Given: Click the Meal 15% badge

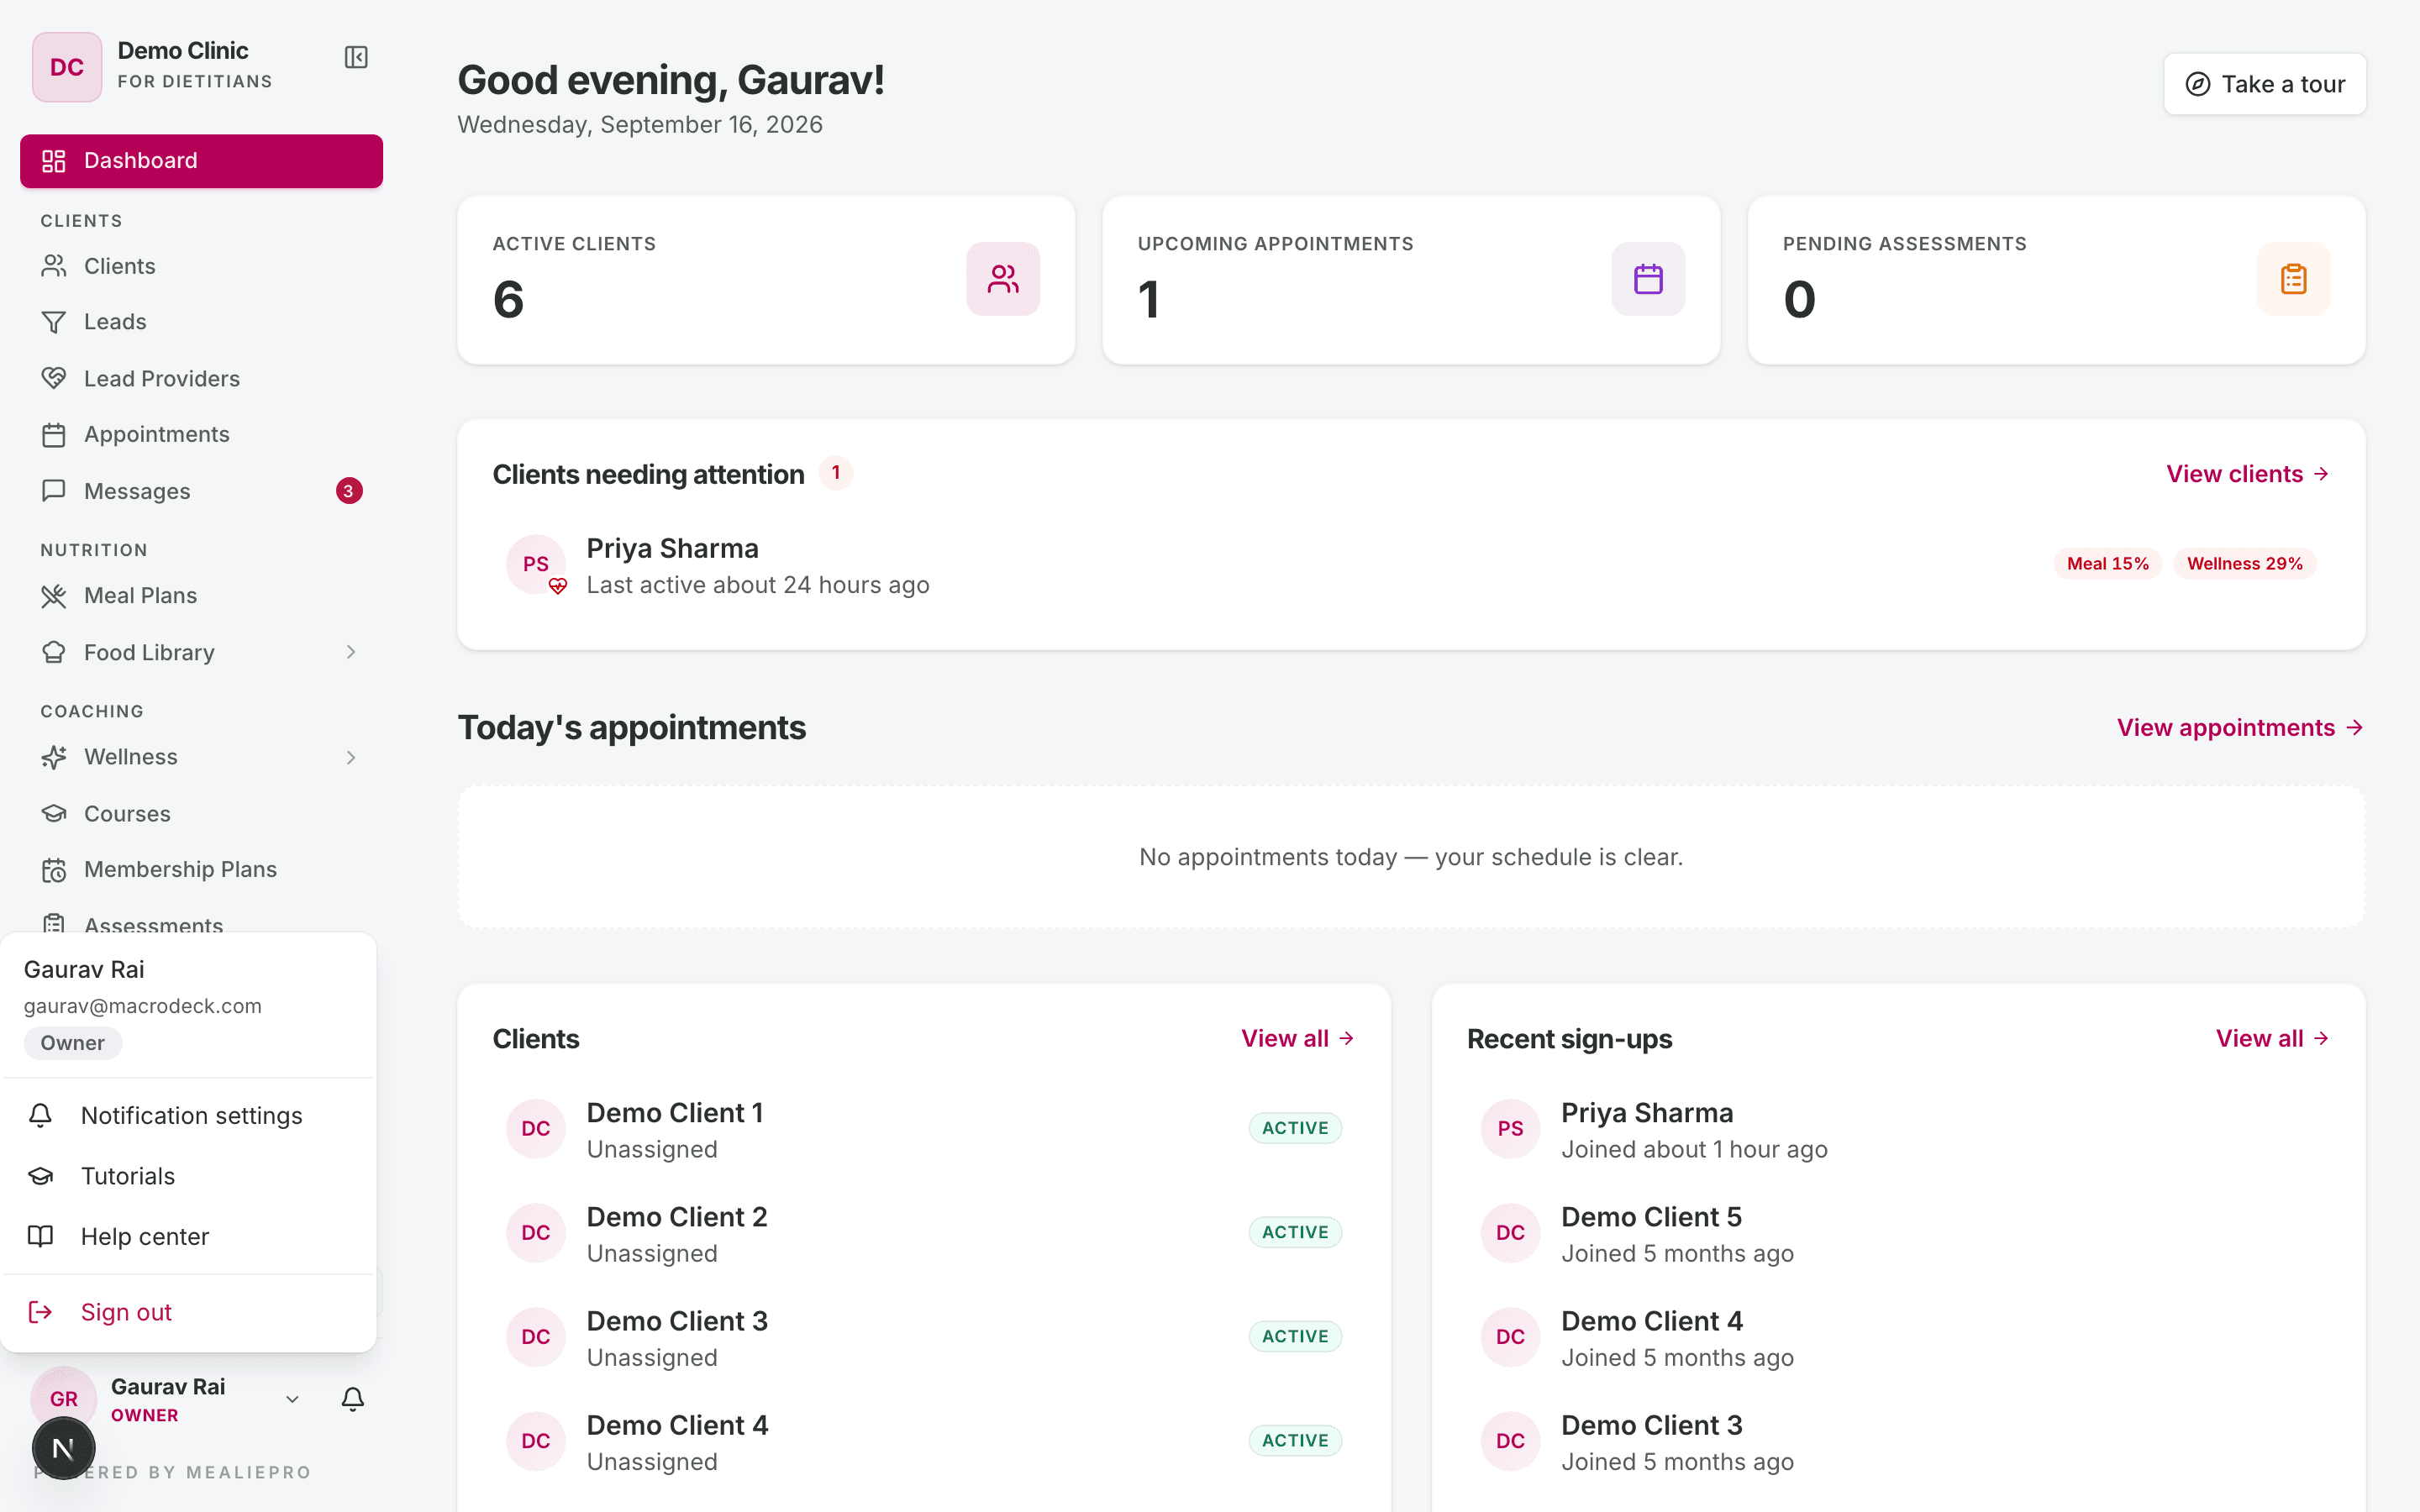Looking at the screenshot, I should pos(2108,564).
